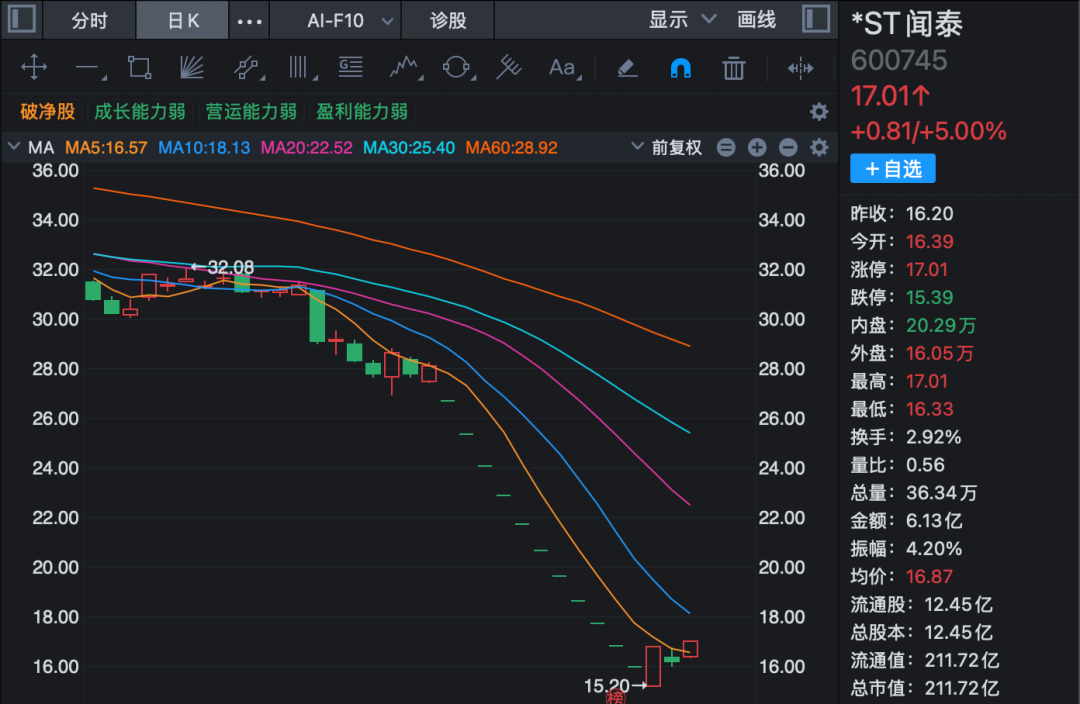
Task: Delete drawings with the trash icon
Action: coord(734,68)
